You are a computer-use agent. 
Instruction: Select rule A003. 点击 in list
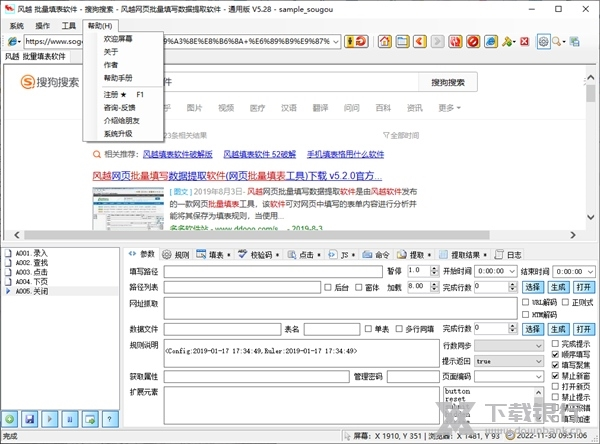point(31,272)
